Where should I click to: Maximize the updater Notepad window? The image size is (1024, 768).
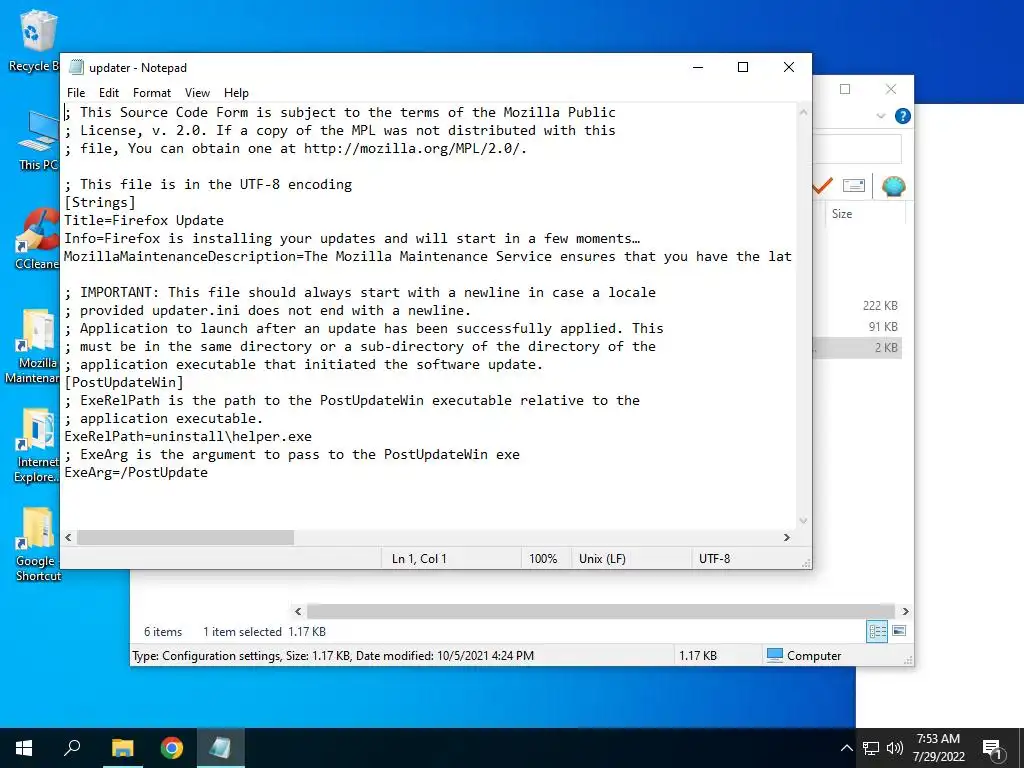[x=743, y=67]
